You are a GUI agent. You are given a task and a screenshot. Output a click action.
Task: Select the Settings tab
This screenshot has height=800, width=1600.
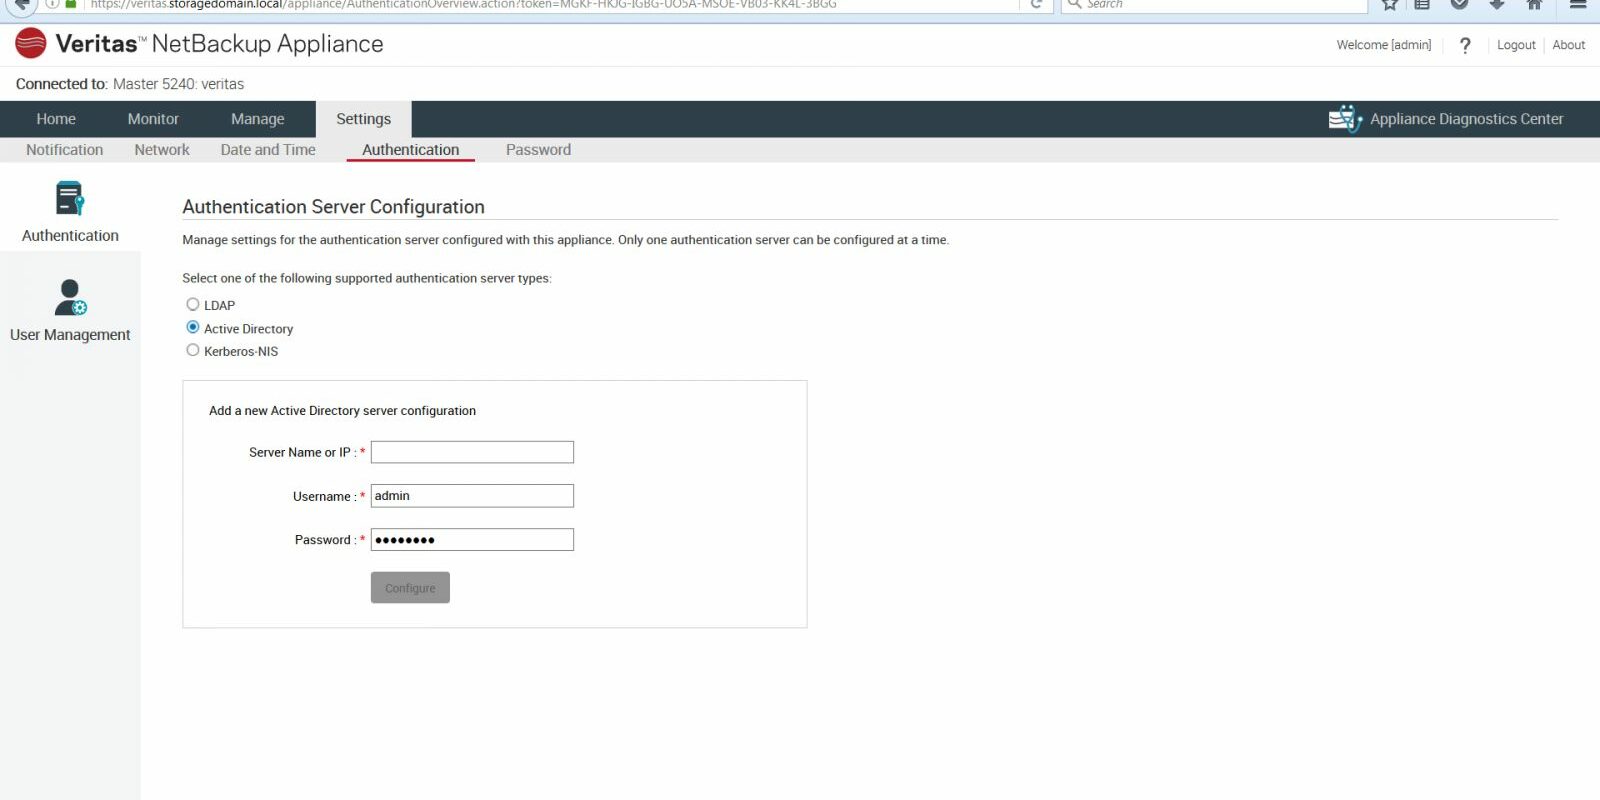click(364, 119)
